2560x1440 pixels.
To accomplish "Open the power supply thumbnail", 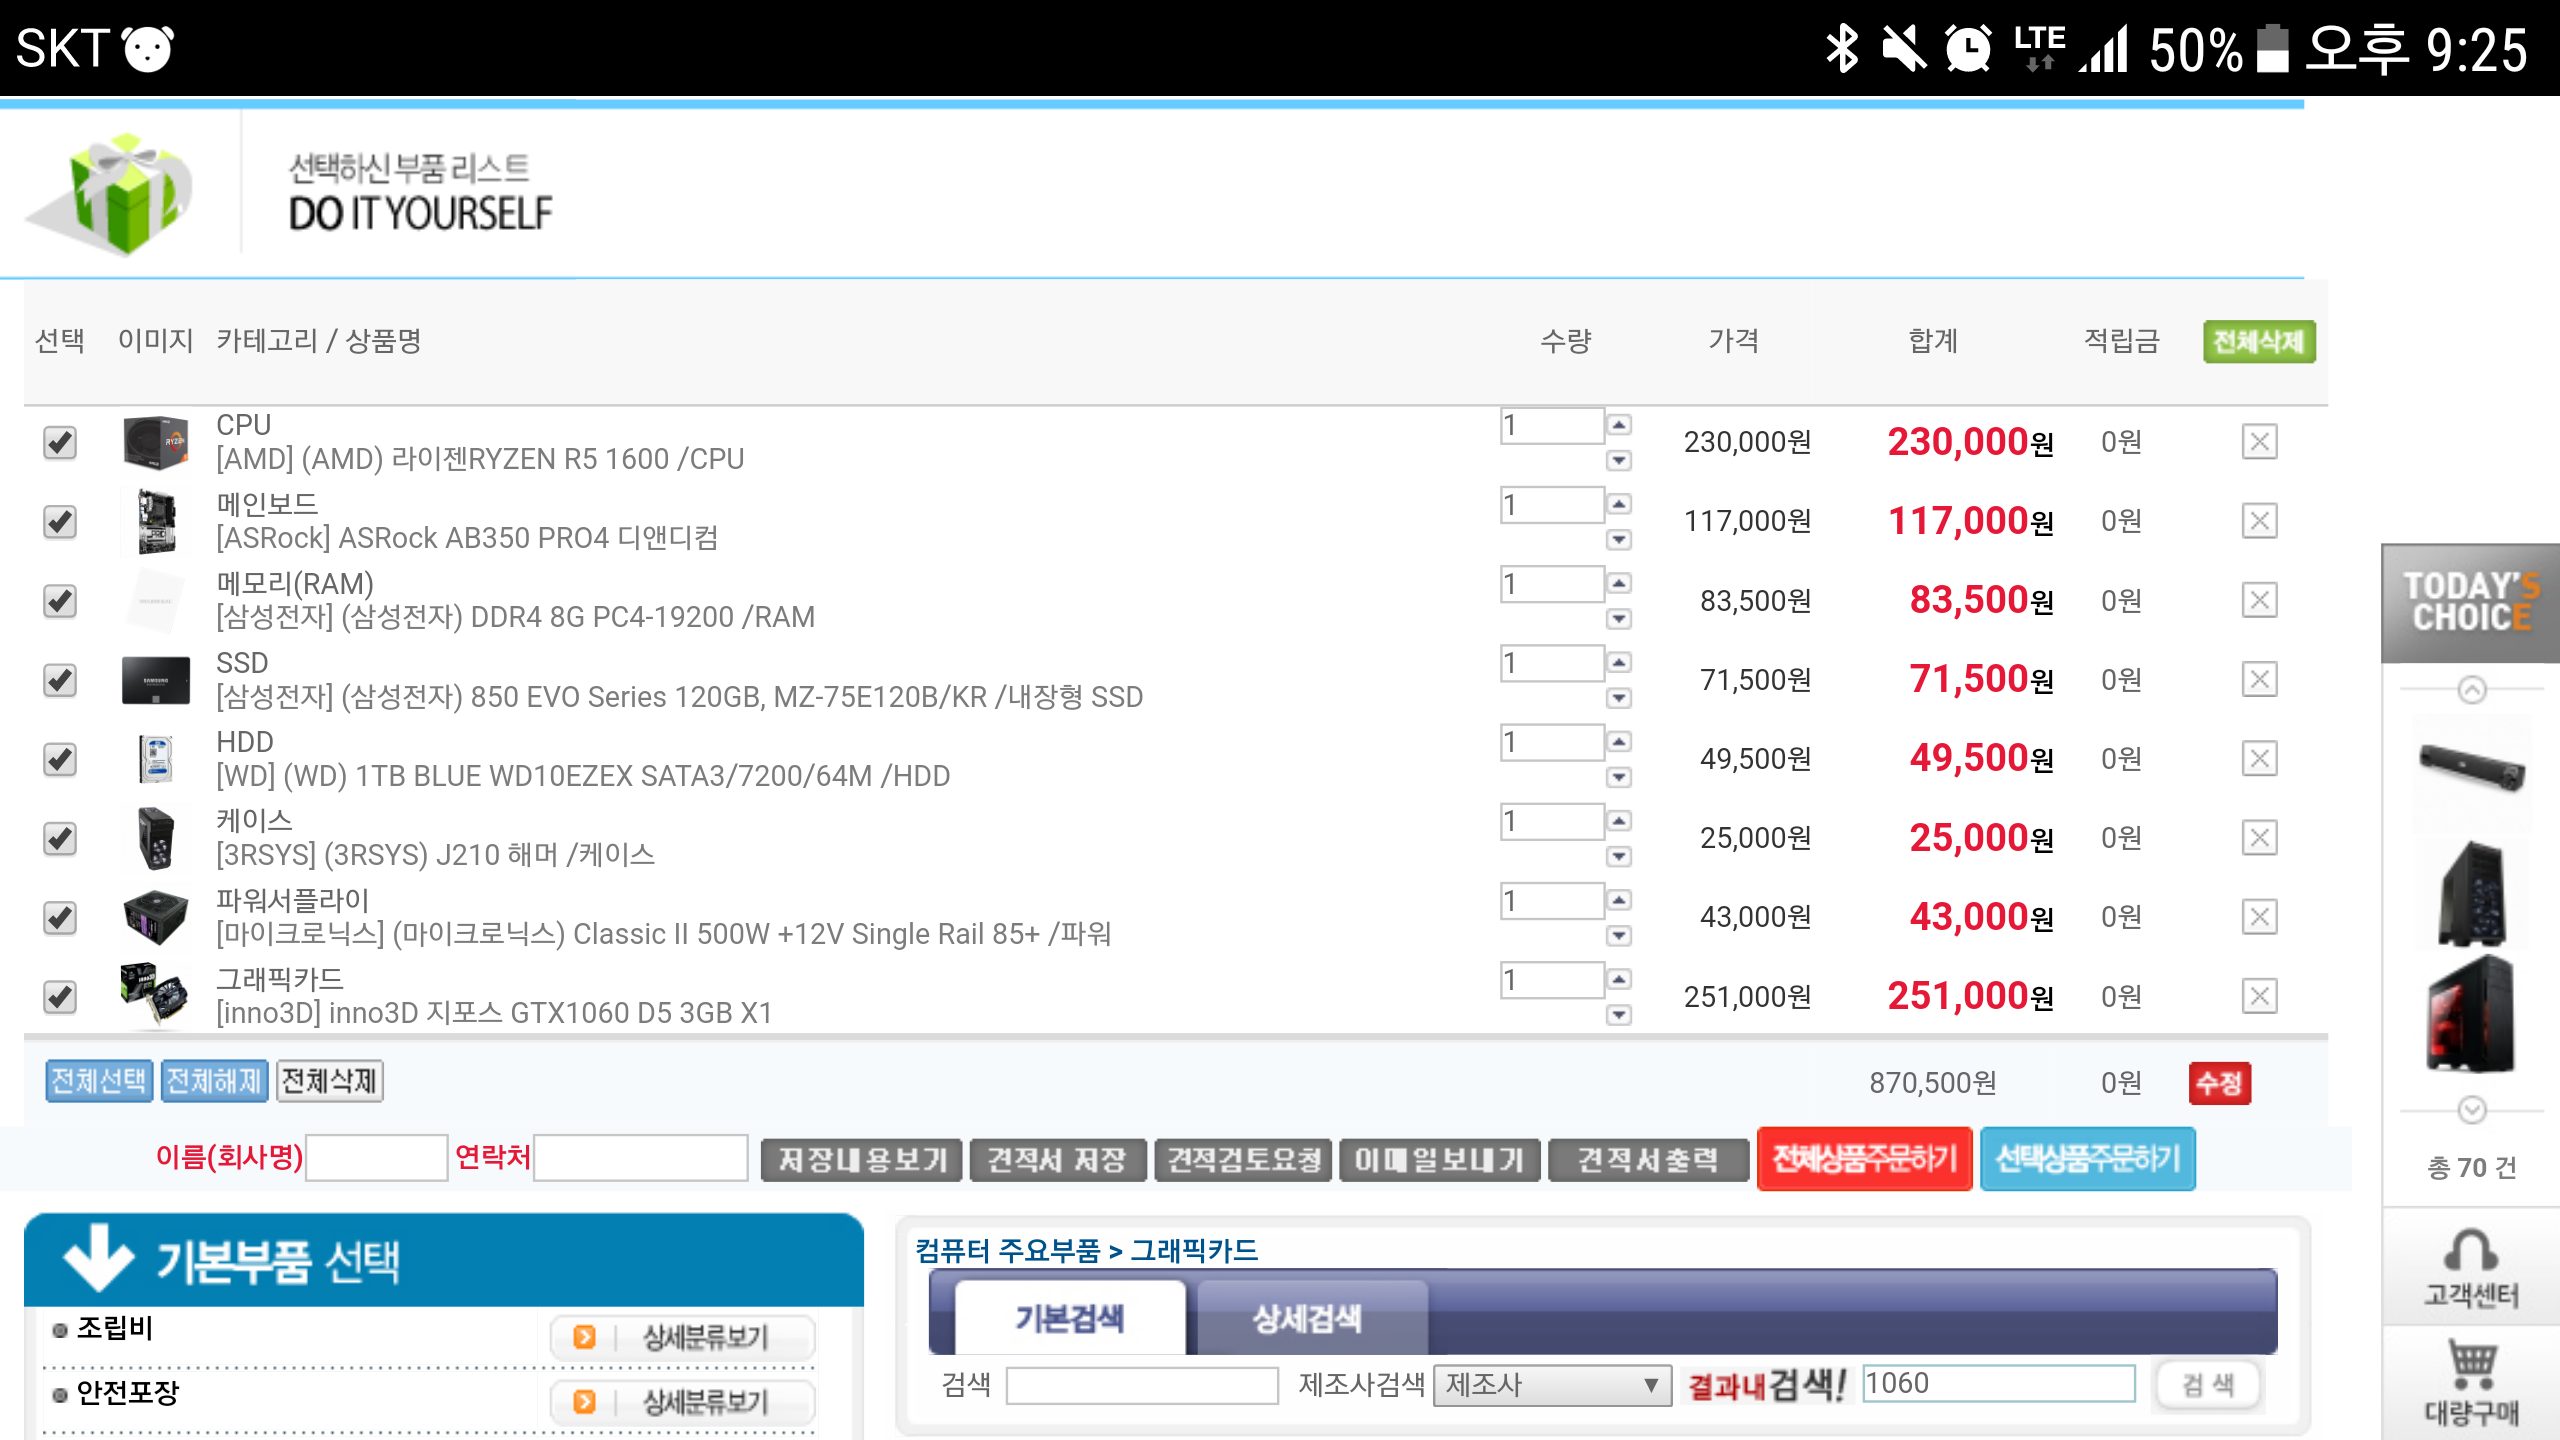I will pyautogui.click(x=155, y=917).
